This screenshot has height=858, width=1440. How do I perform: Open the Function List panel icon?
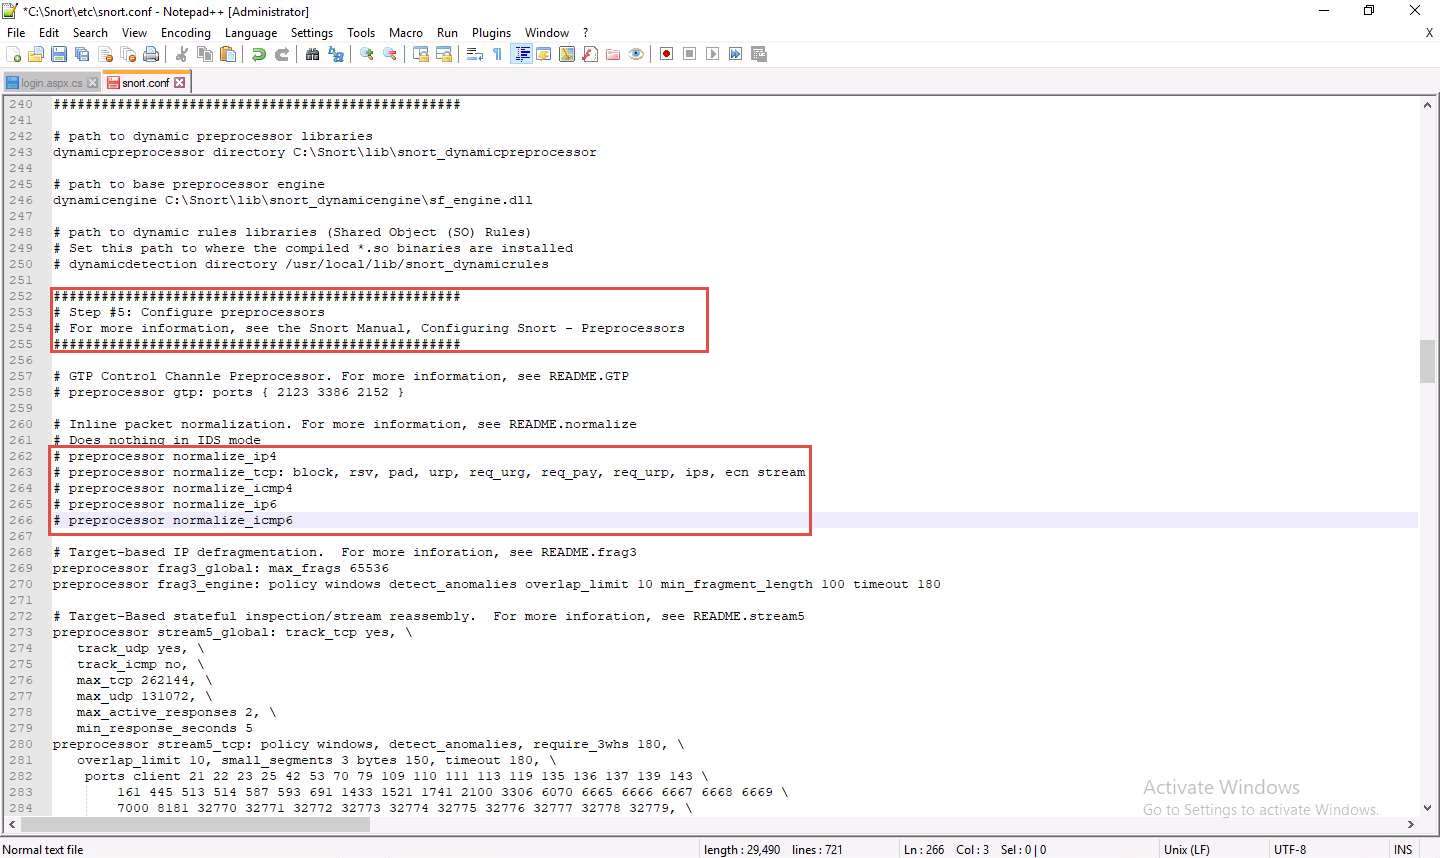coord(590,54)
